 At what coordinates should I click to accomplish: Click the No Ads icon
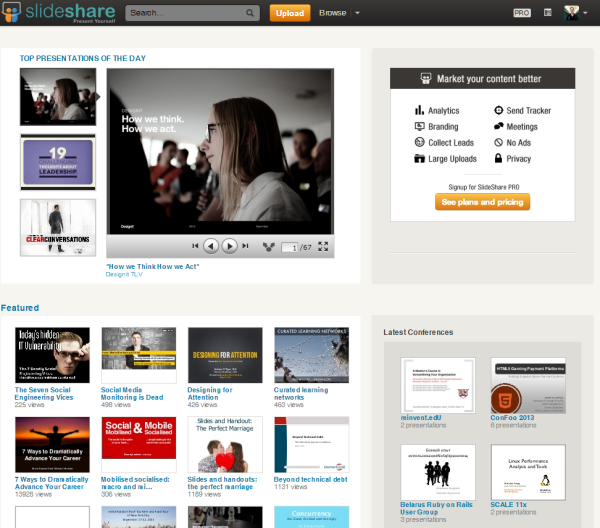pyautogui.click(x=498, y=142)
